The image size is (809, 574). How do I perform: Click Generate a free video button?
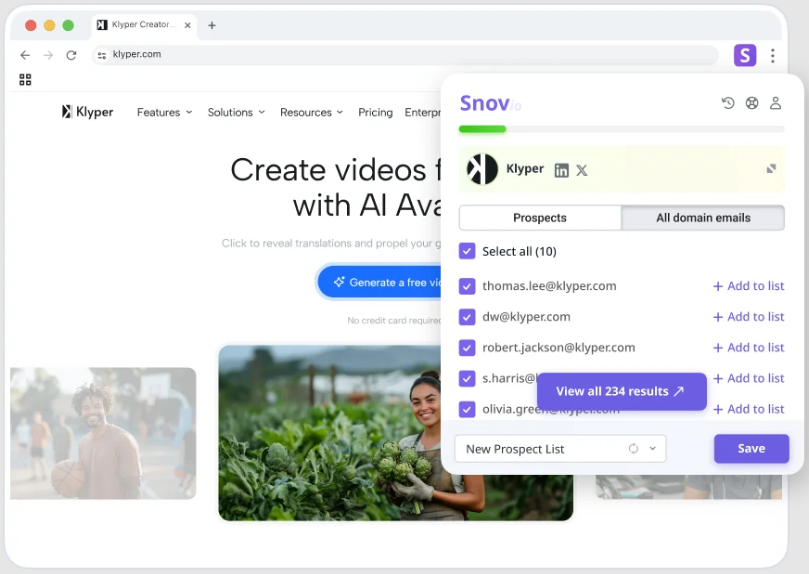(379, 282)
